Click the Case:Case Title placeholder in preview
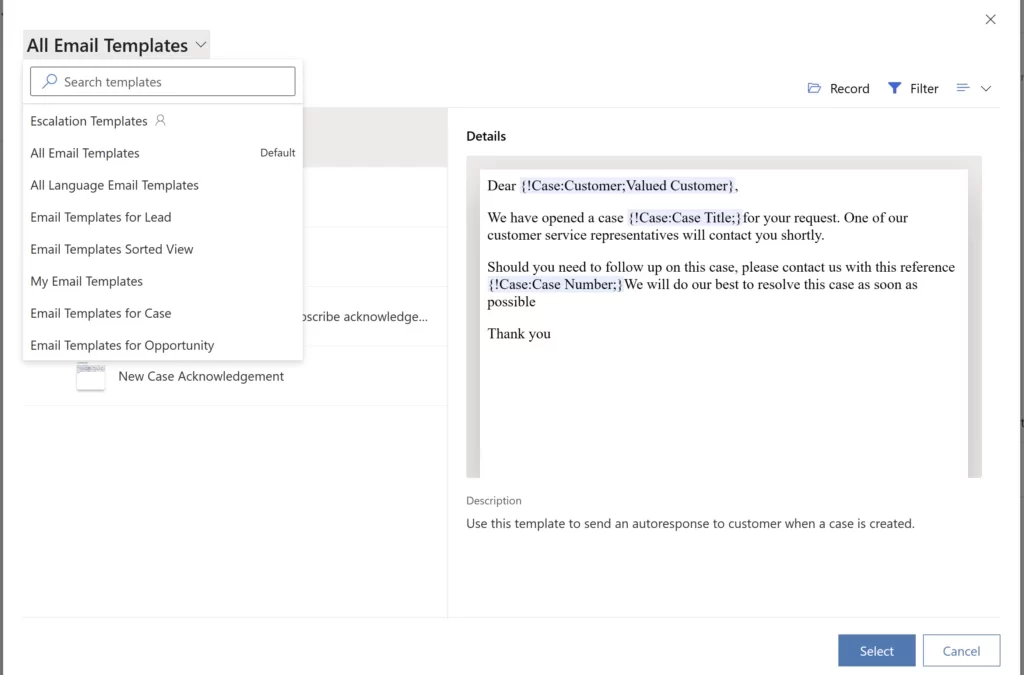The height and width of the screenshot is (675, 1024). [x=684, y=217]
